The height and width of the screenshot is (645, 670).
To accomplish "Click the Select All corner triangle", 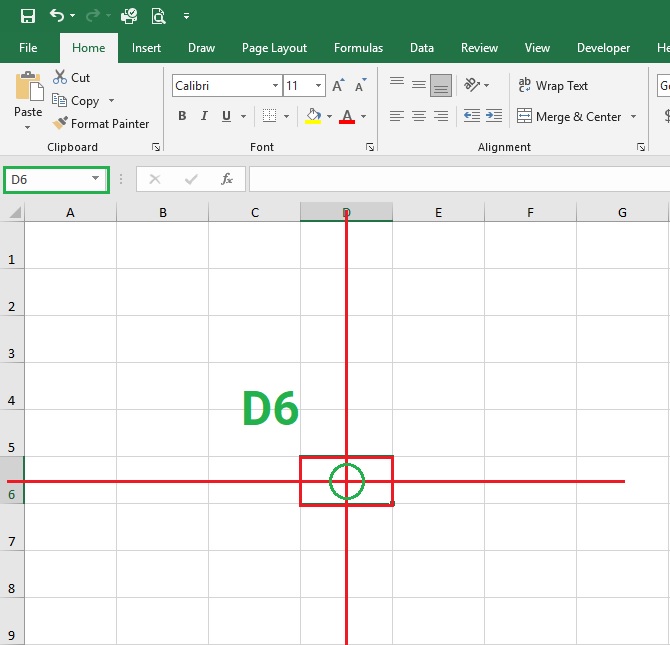I will coord(14,212).
